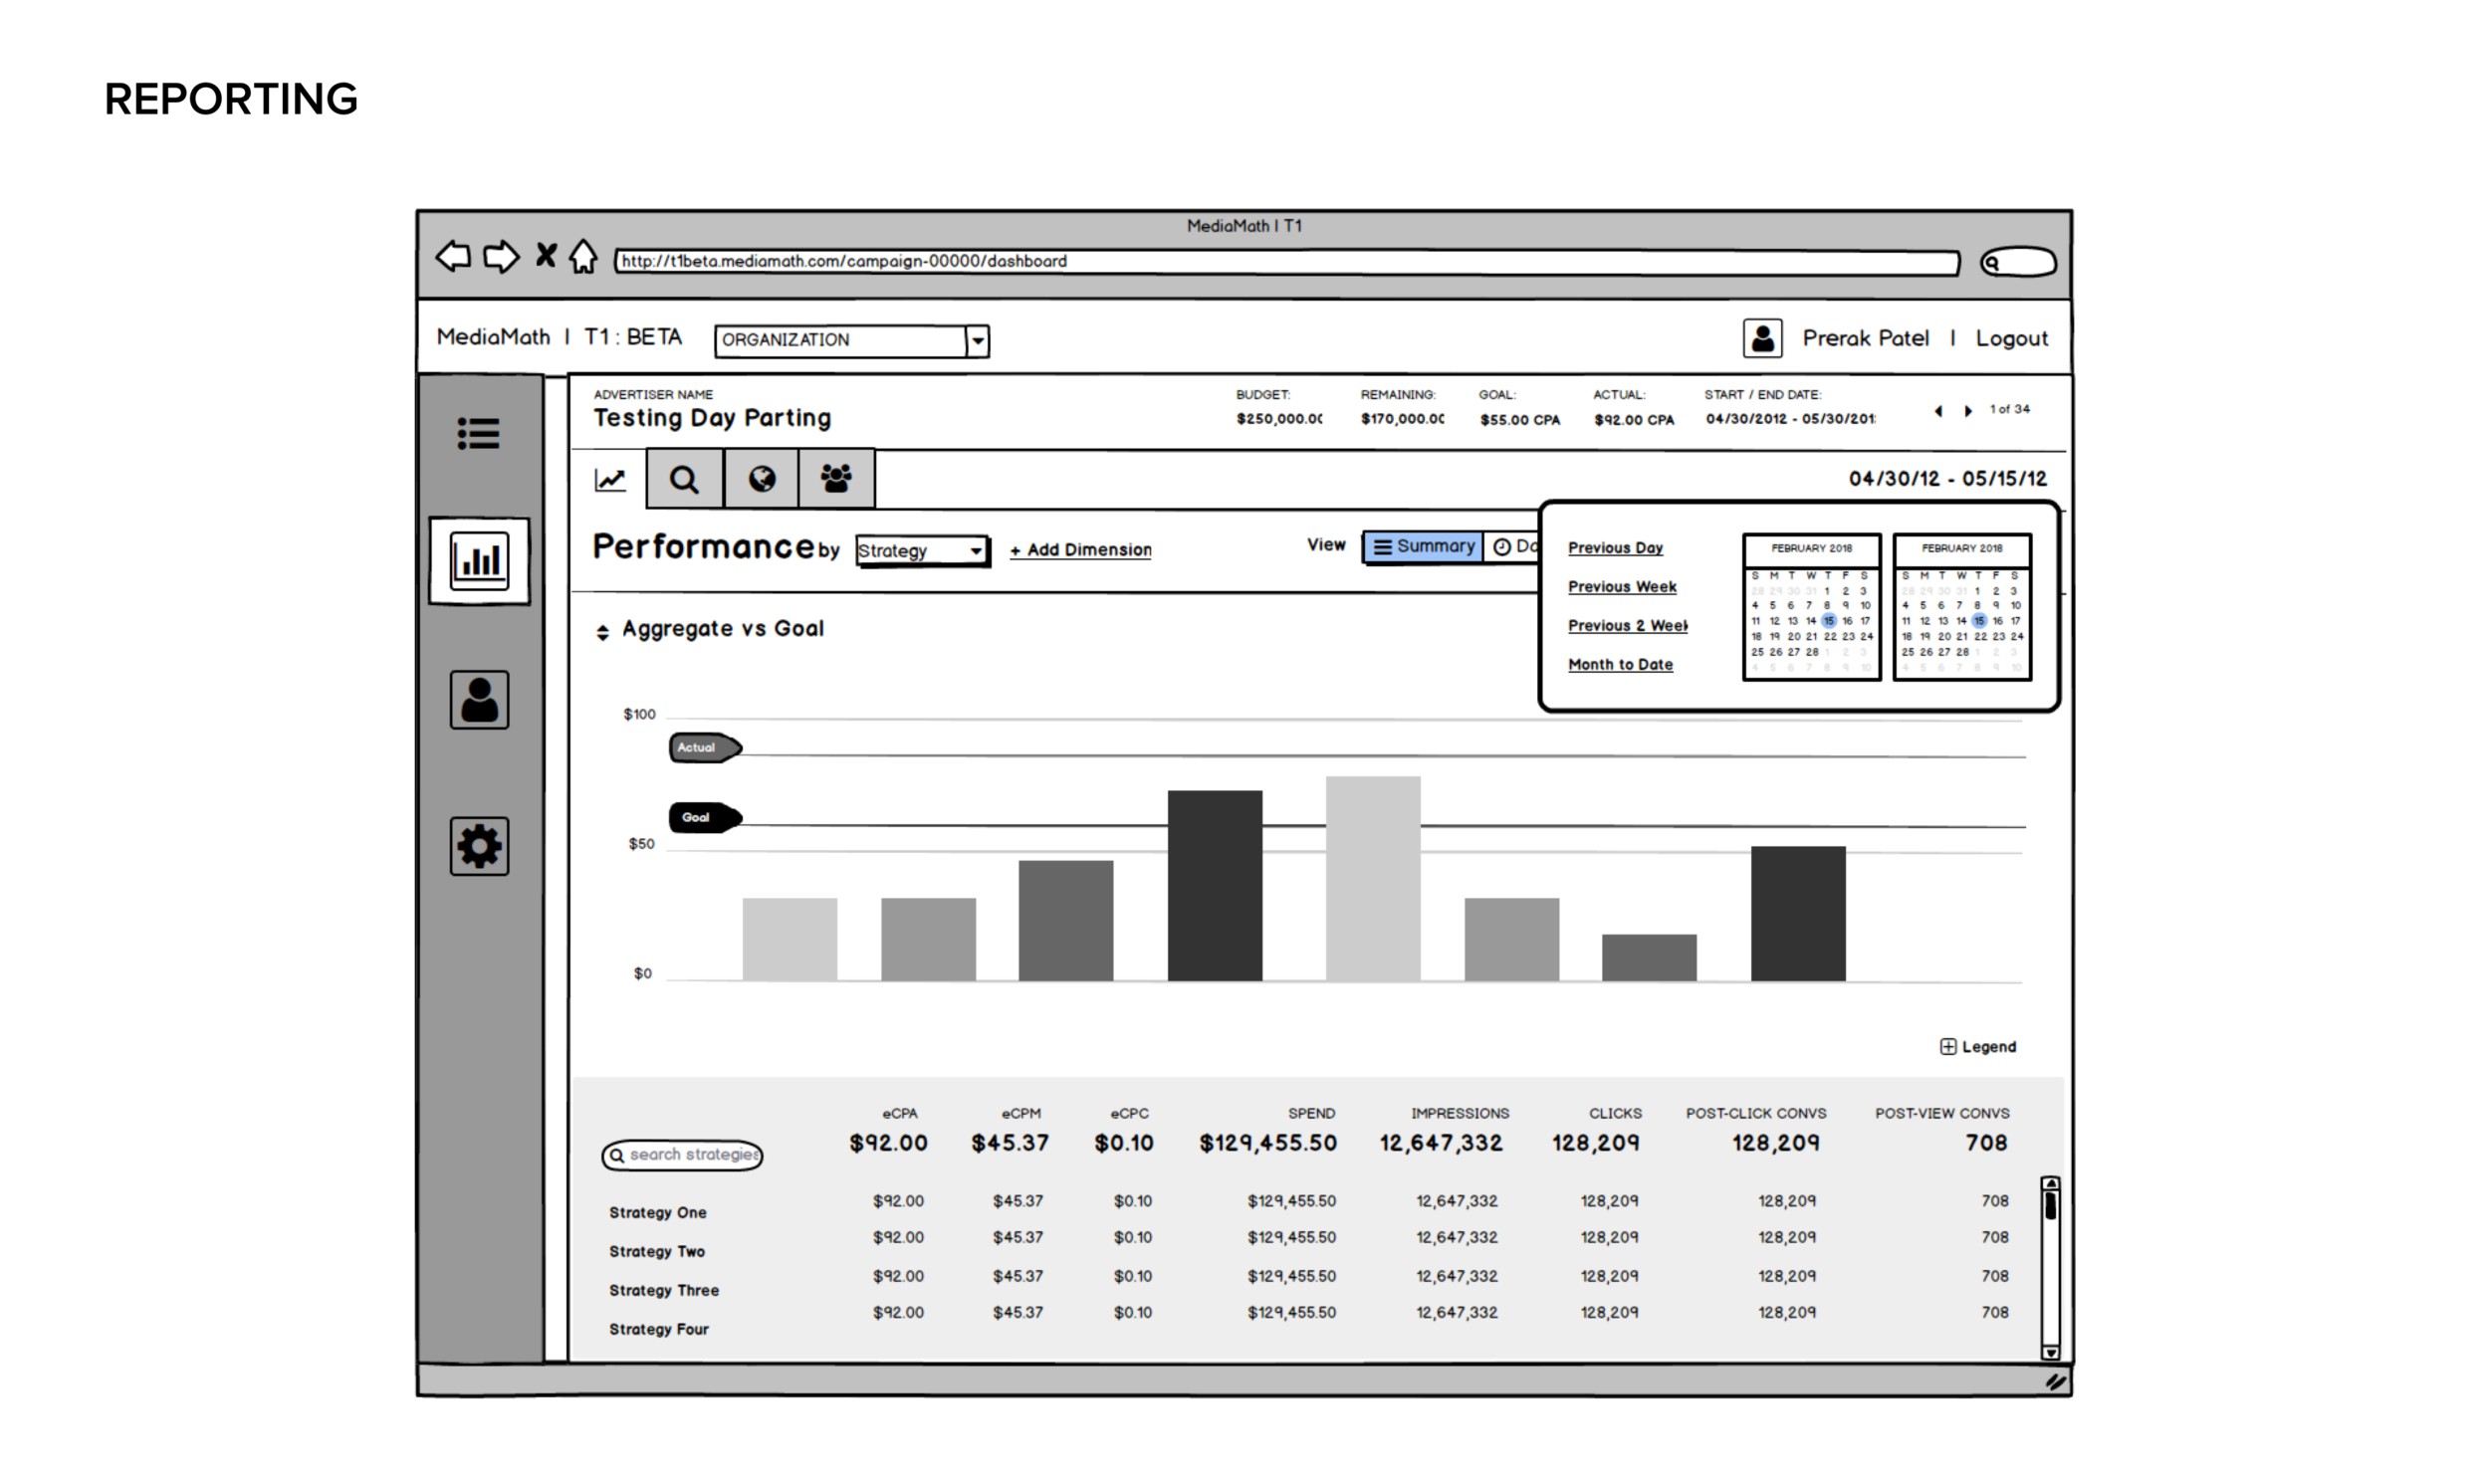2489x1484 pixels.
Task: Switch to the audience group tab
Action: (x=836, y=480)
